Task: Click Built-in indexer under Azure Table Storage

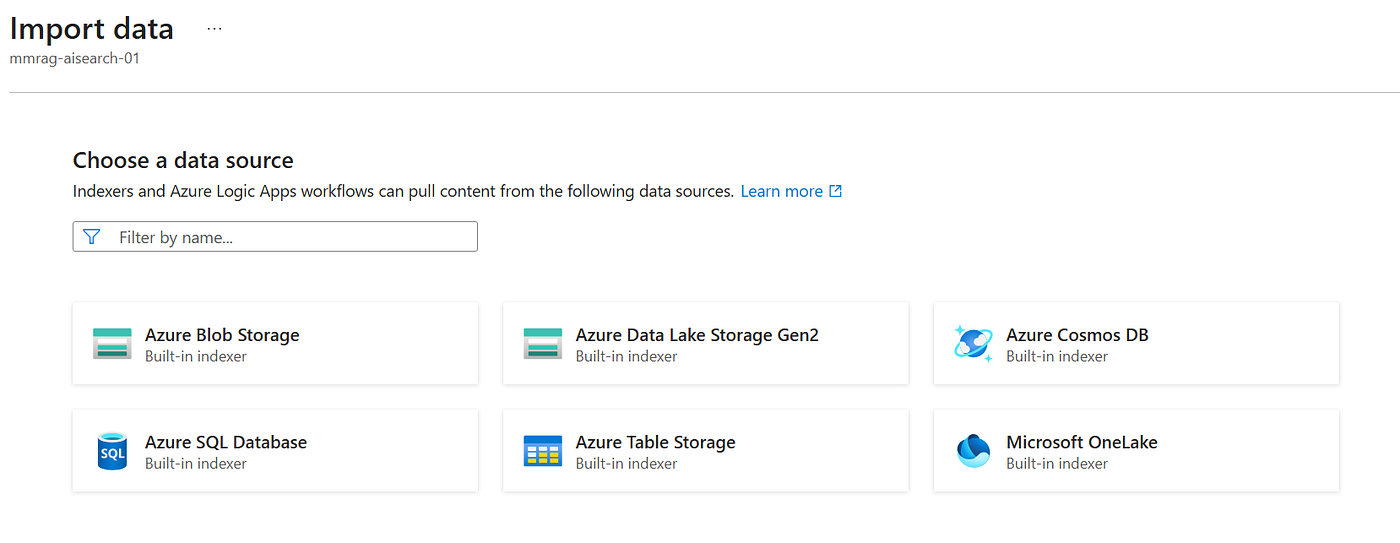Action: click(x=627, y=464)
